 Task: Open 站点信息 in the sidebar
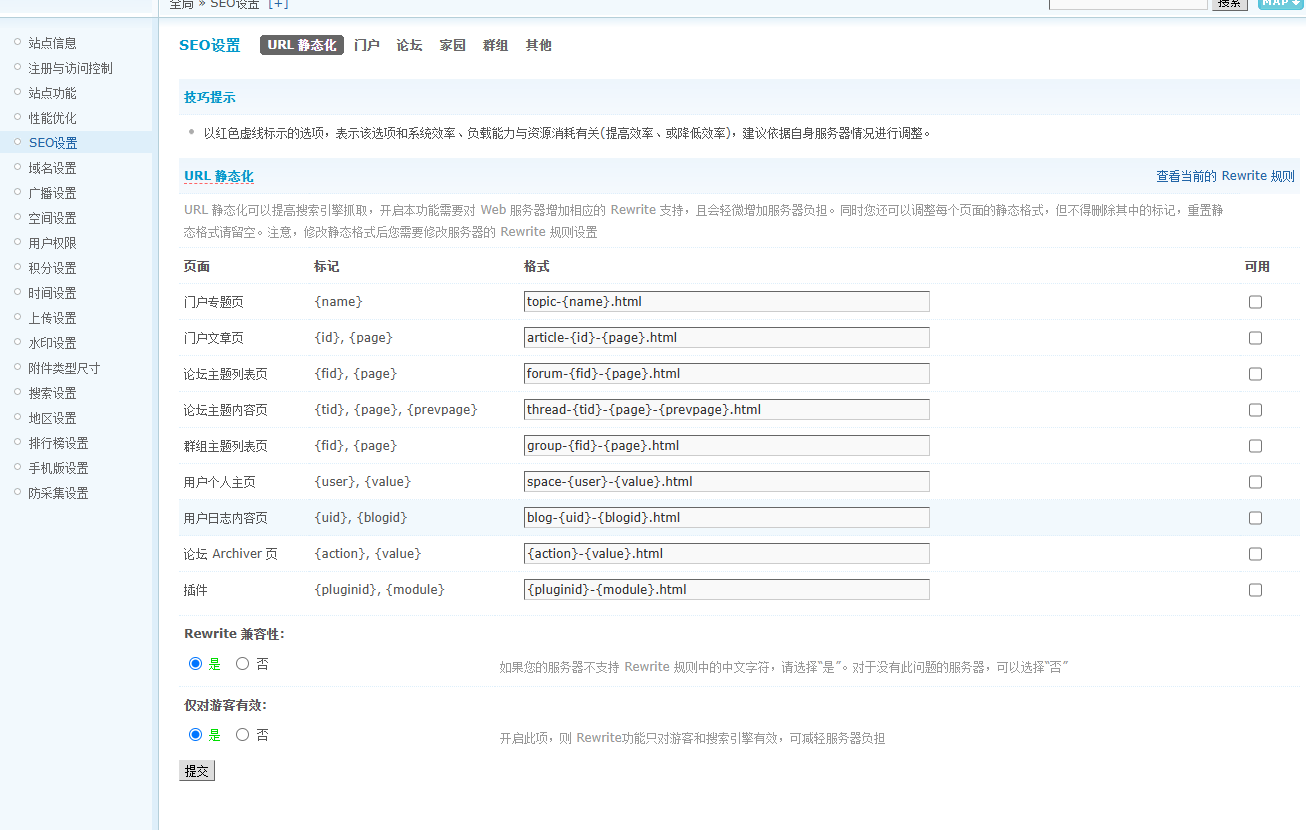[52, 43]
